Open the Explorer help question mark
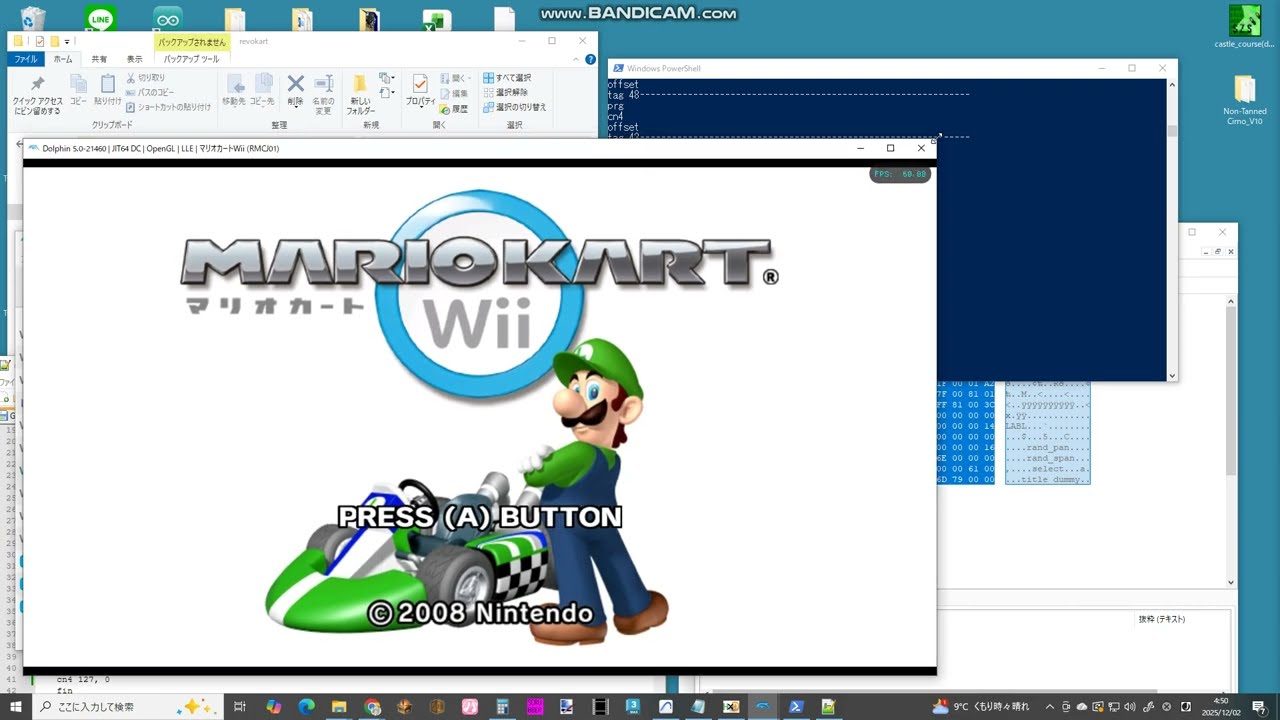Viewport: 1280px width, 720px height. coord(592,59)
